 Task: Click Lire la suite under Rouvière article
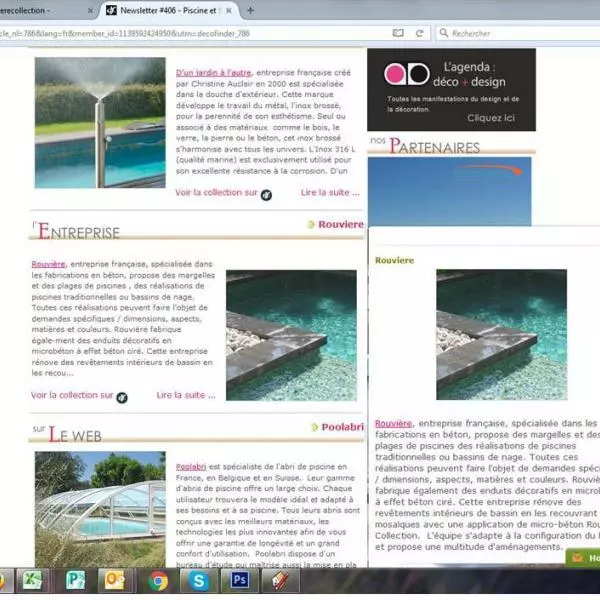186,395
